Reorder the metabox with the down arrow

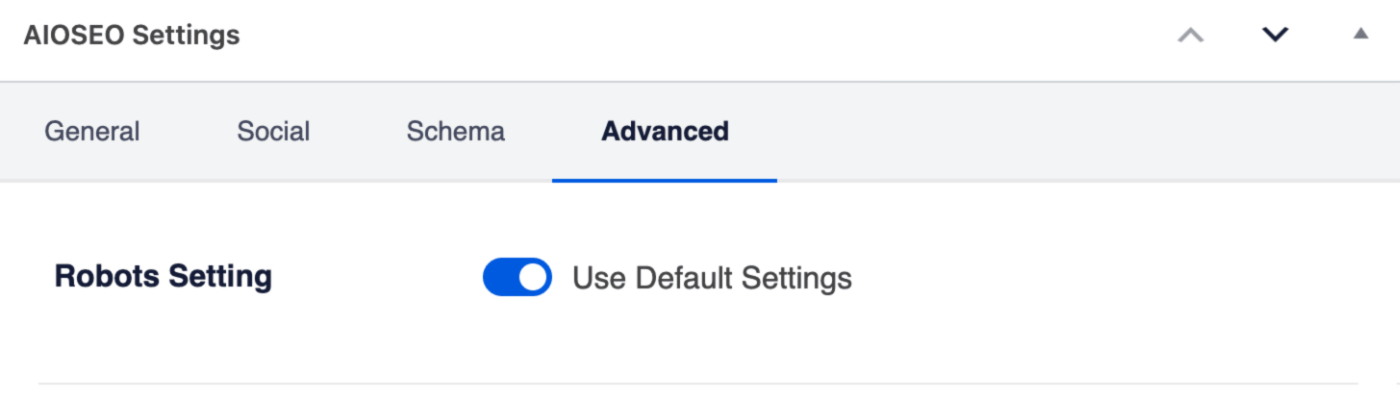coord(1275,35)
